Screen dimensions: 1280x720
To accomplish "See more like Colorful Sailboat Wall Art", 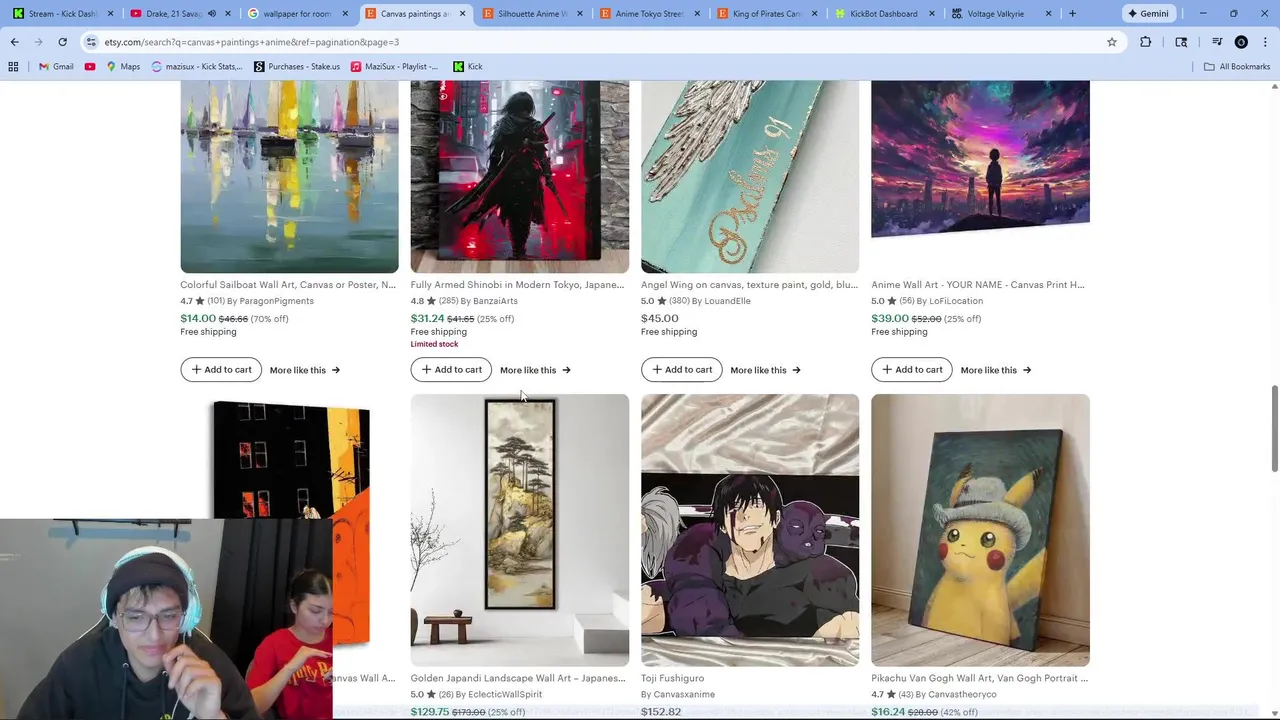I will click(x=305, y=370).
